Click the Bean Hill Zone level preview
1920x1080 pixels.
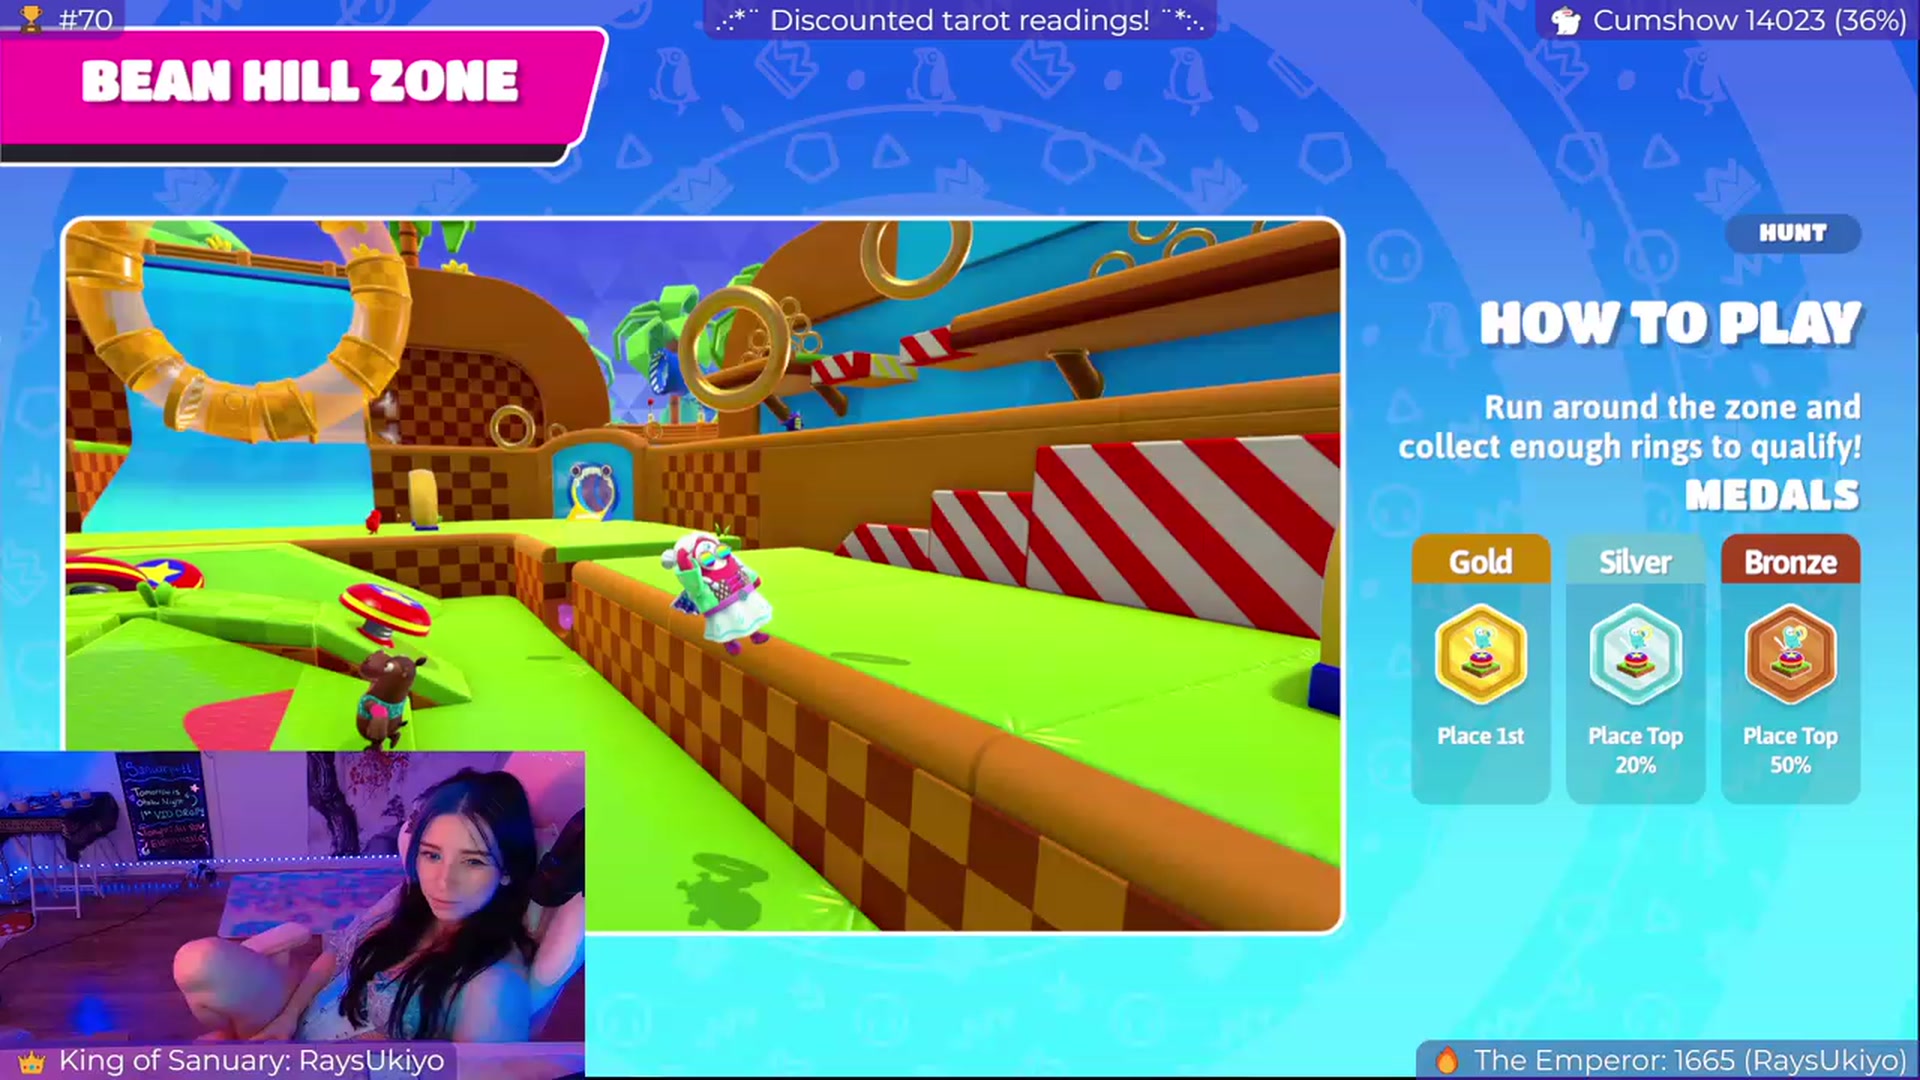coord(703,575)
